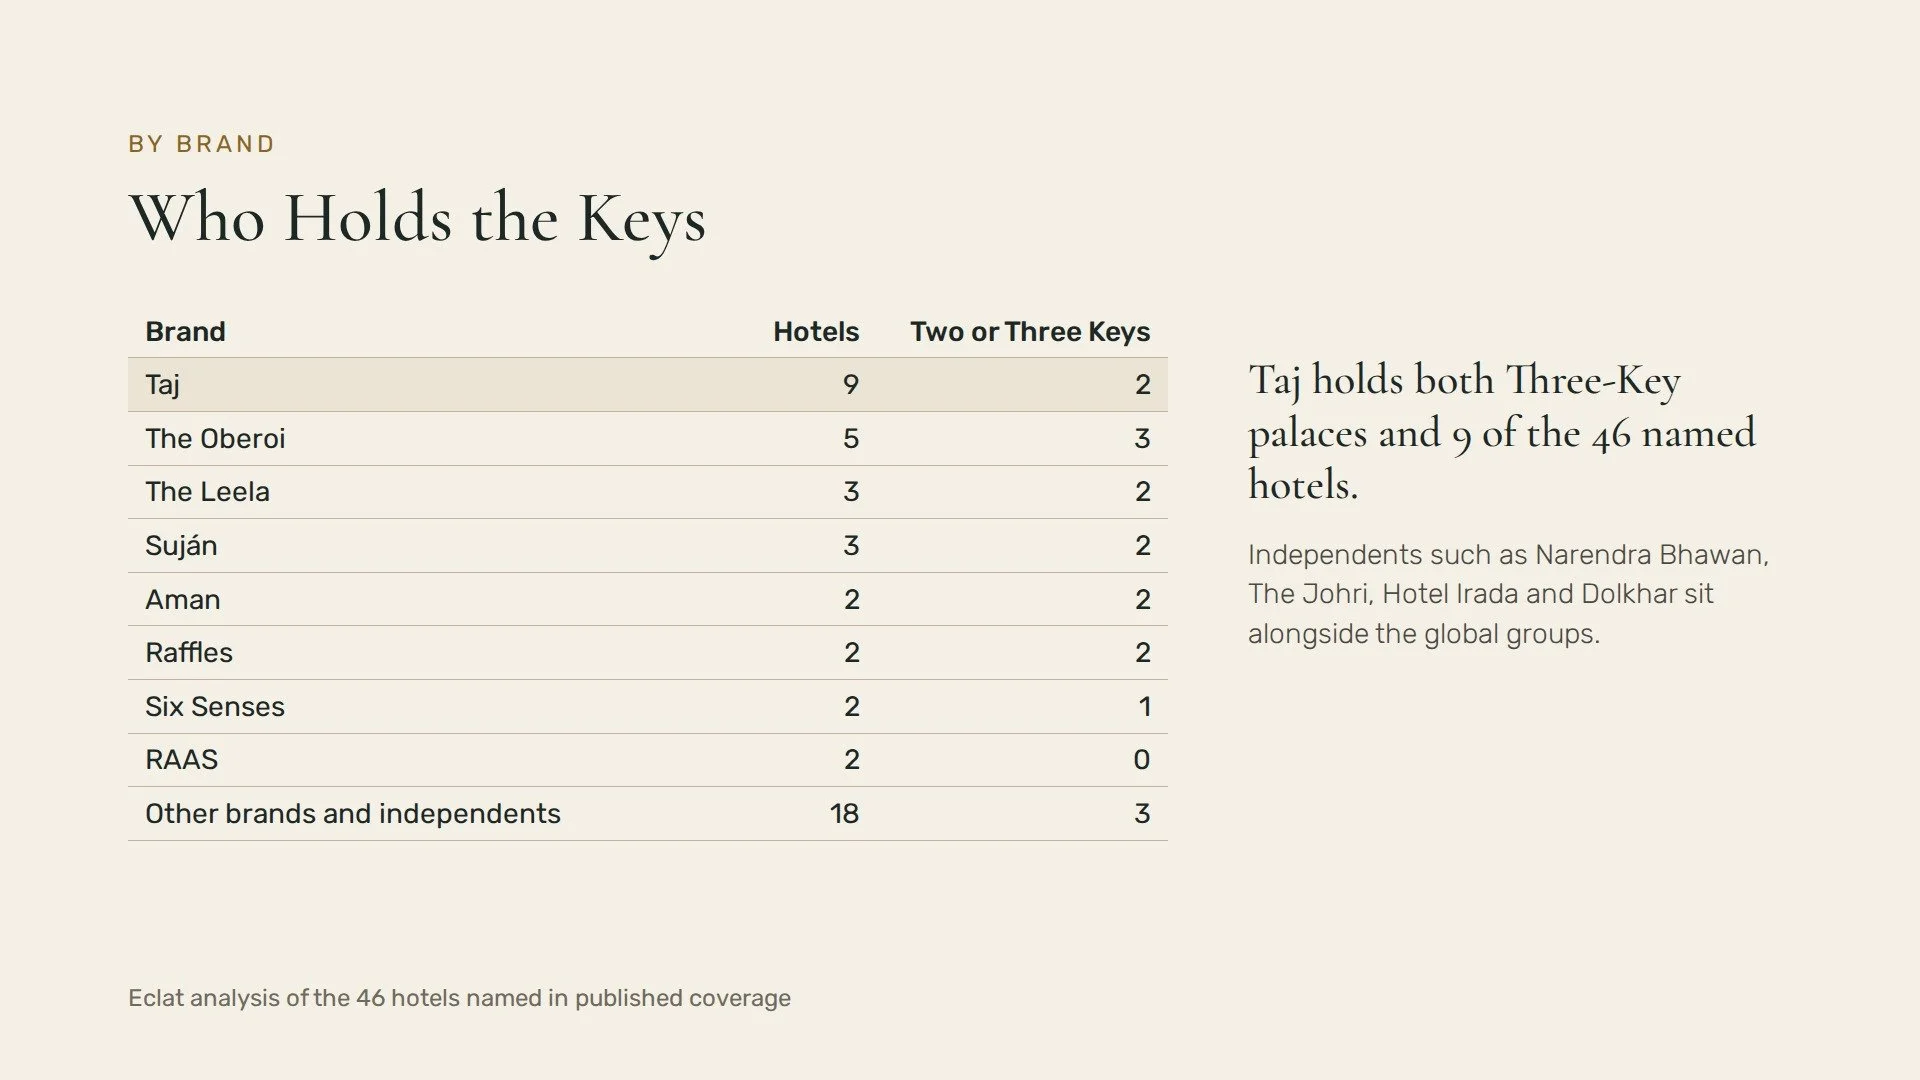
Task: Select The Leela brand row
Action: click(x=648, y=492)
